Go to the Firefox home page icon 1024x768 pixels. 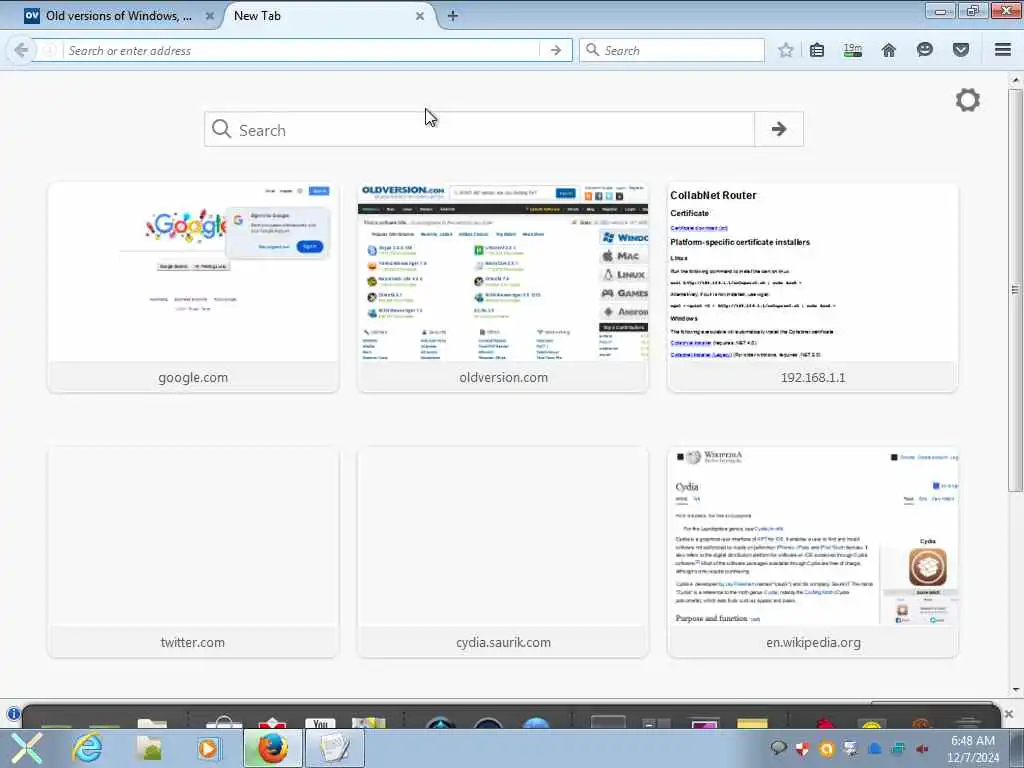coord(889,50)
